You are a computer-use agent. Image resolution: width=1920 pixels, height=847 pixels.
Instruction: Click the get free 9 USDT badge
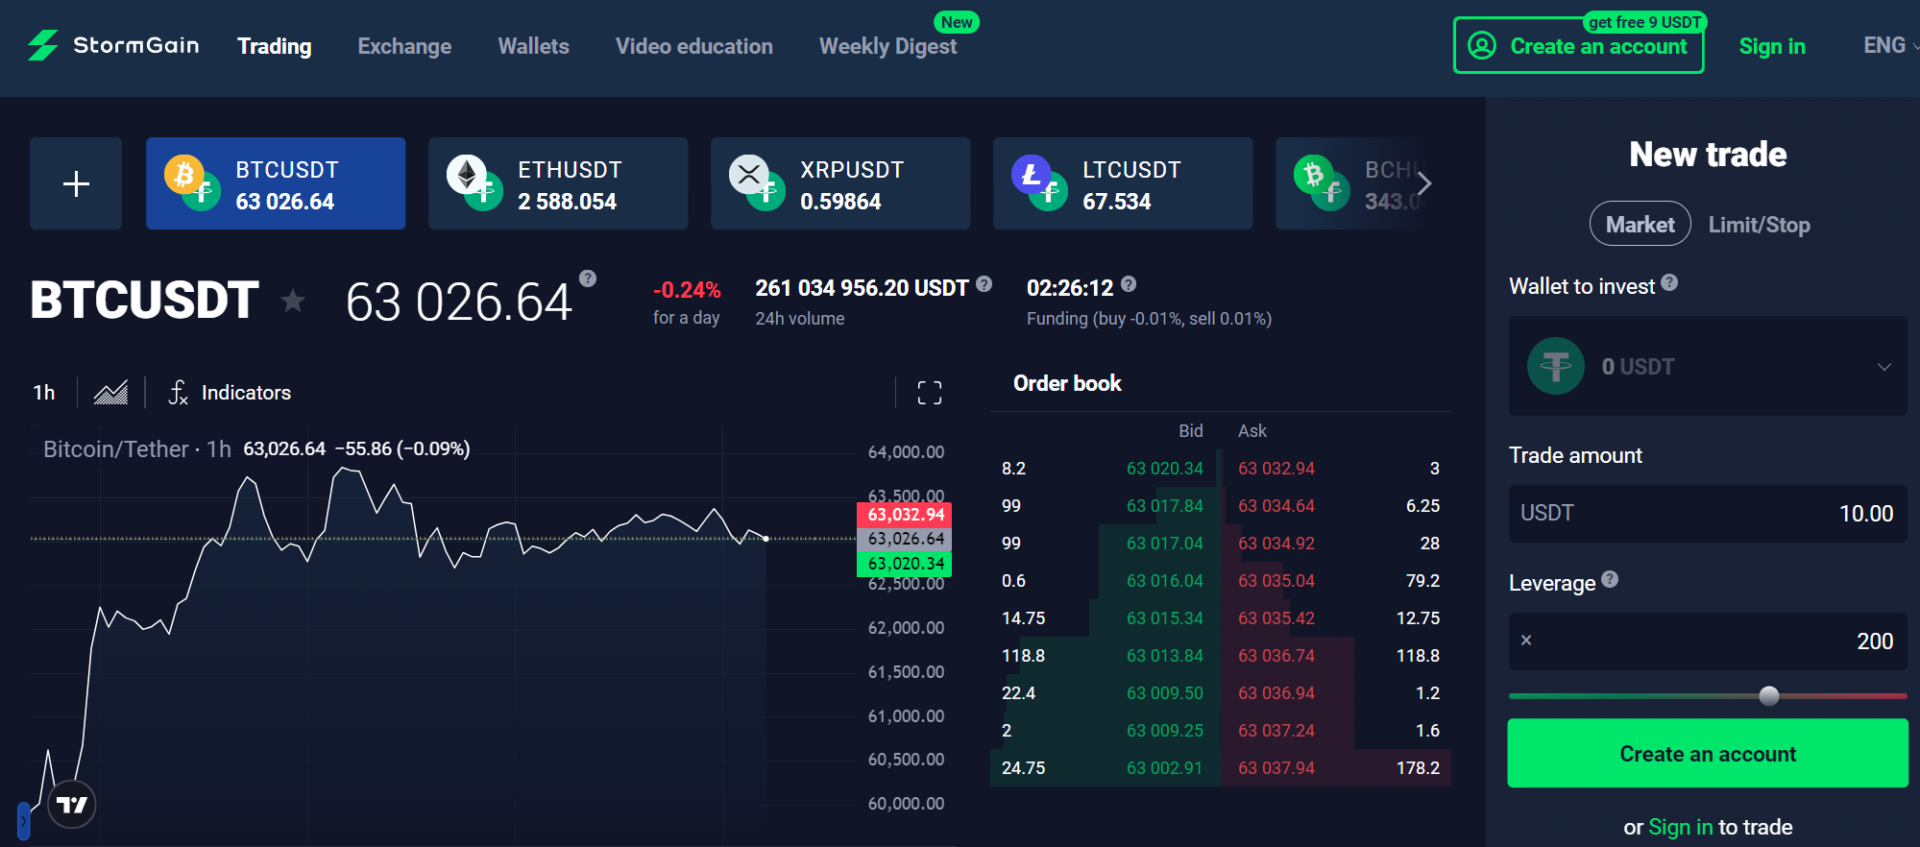(1644, 22)
